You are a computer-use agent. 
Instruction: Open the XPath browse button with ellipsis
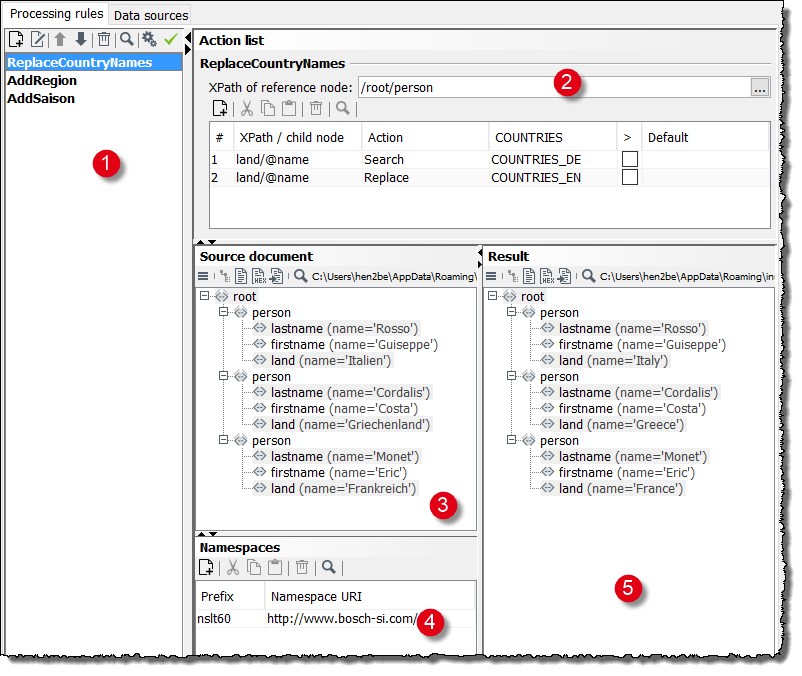tap(760, 87)
